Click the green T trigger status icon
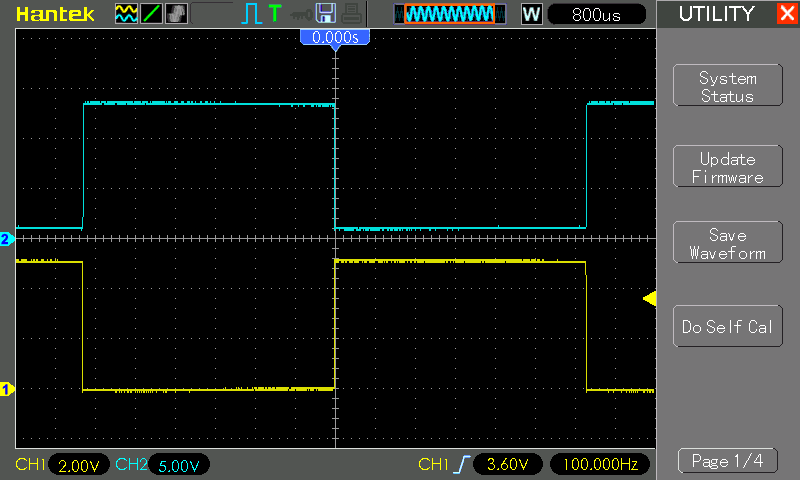 [x=275, y=13]
